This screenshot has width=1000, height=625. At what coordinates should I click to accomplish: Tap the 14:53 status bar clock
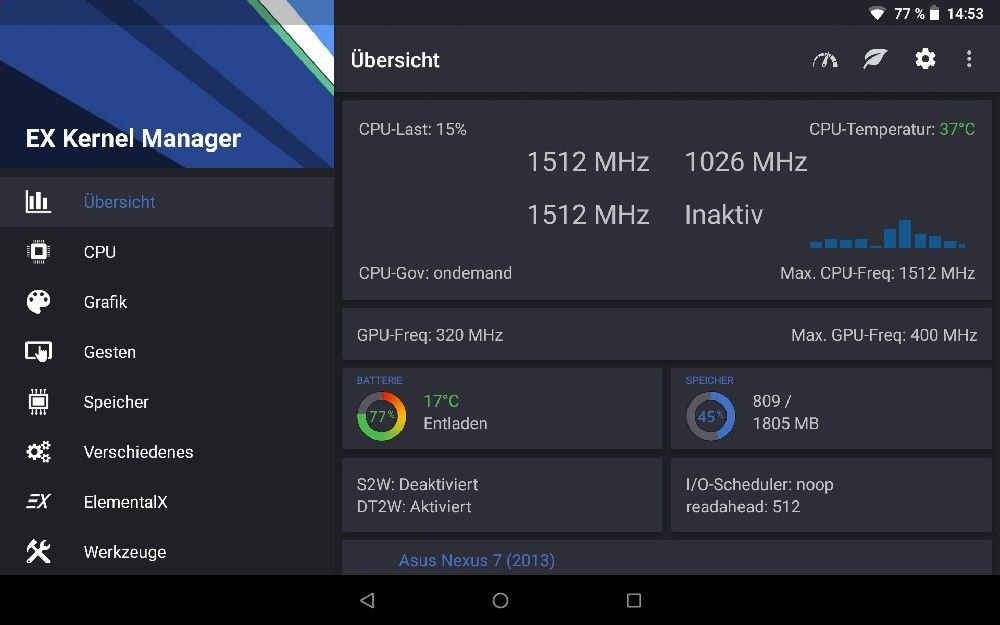tap(965, 13)
